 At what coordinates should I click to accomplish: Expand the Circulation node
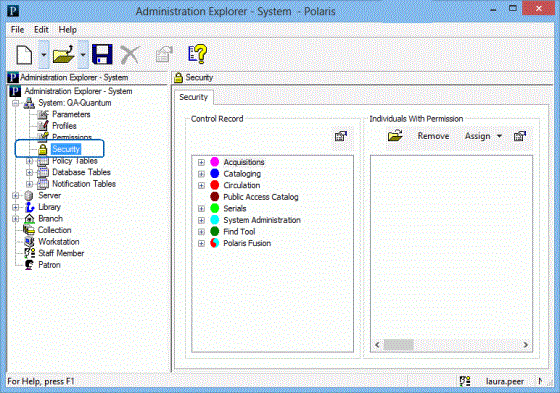pos(201,186)
